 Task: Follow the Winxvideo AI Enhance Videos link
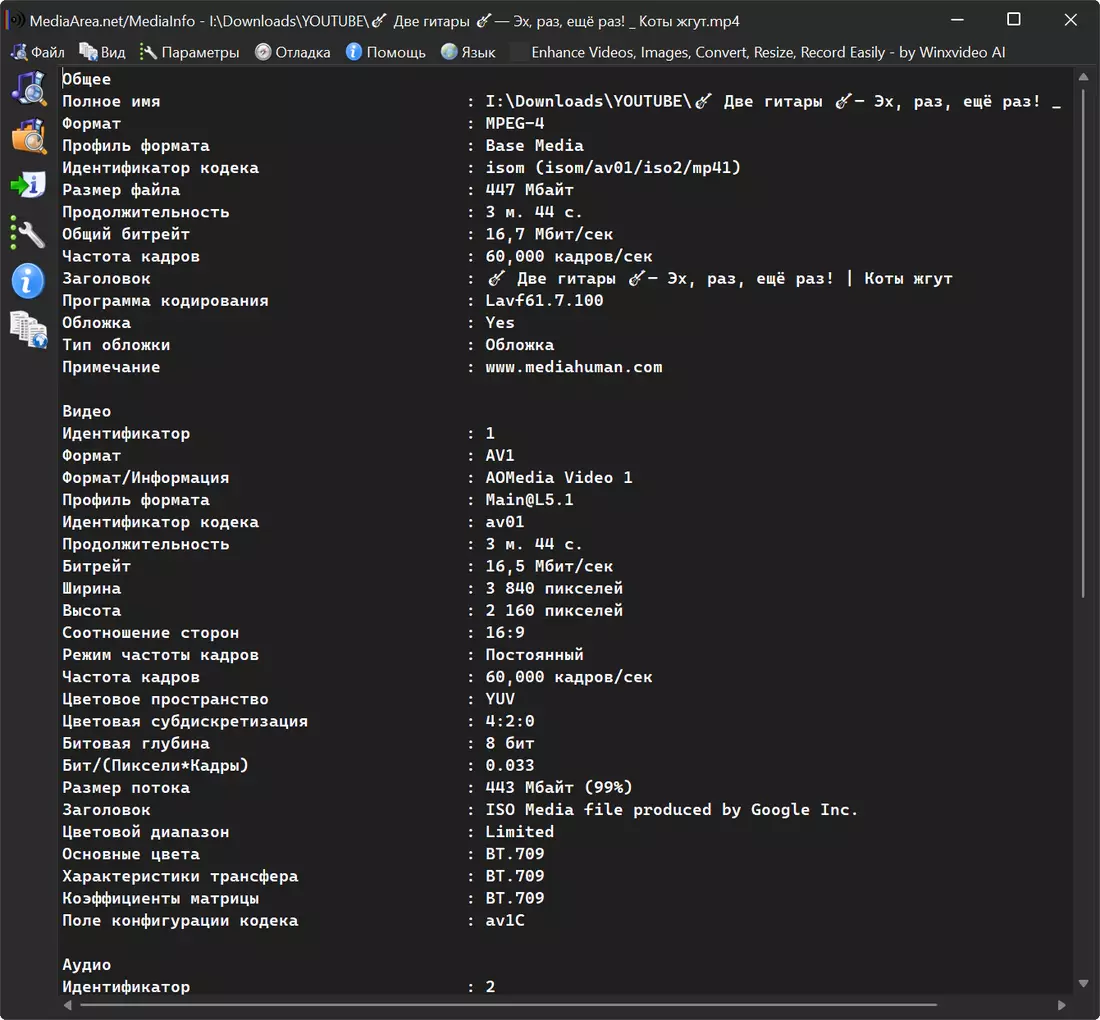pyautogui.click(x=768, y=52)
